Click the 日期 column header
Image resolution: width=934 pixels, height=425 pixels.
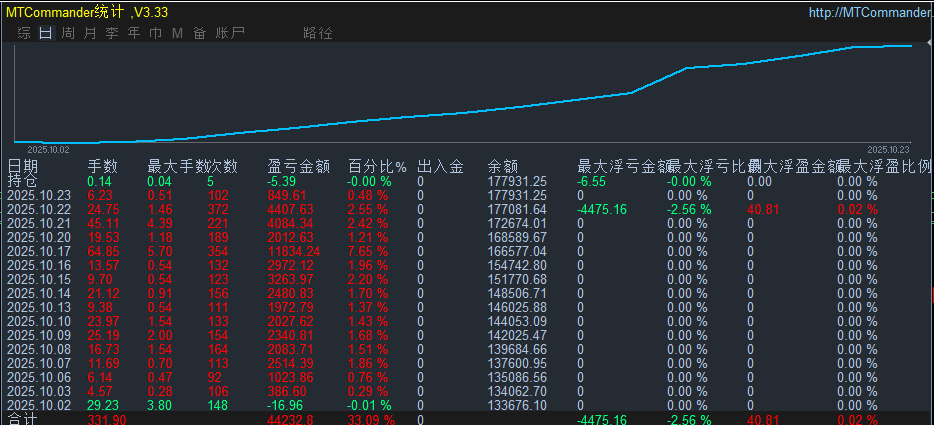coord(23,166)
